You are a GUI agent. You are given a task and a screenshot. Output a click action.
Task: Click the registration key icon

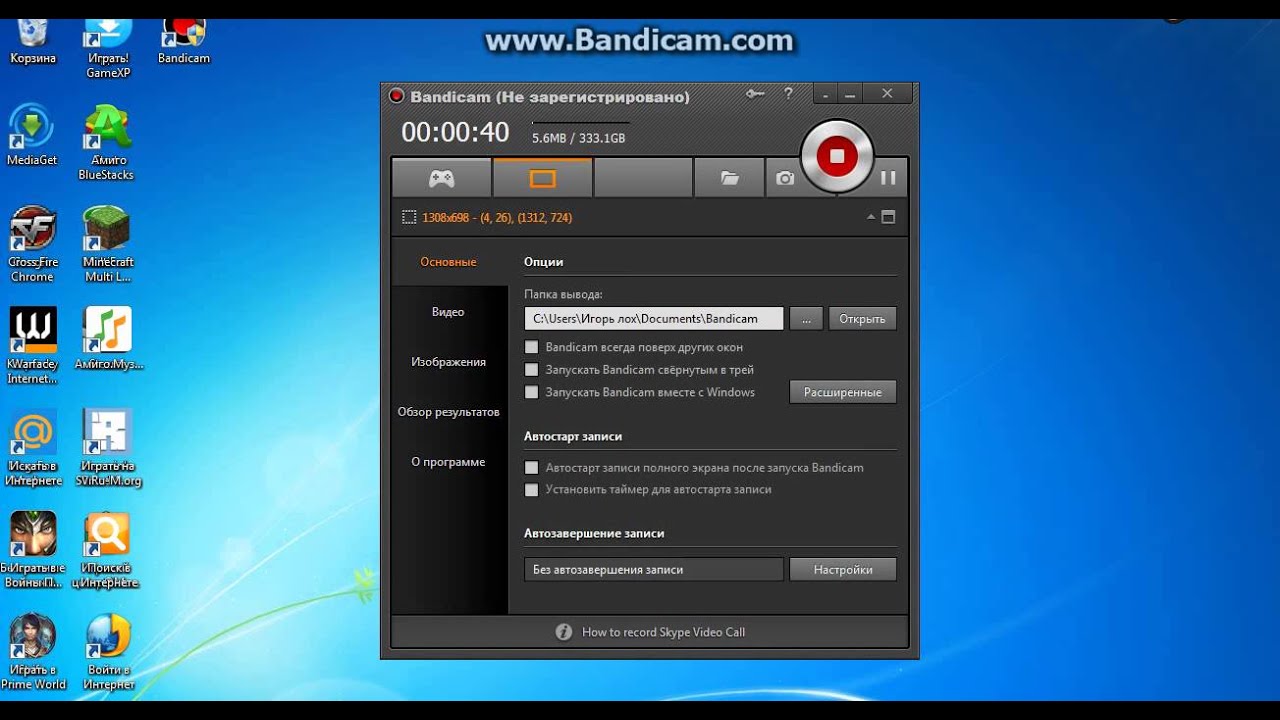coord(755,94)
